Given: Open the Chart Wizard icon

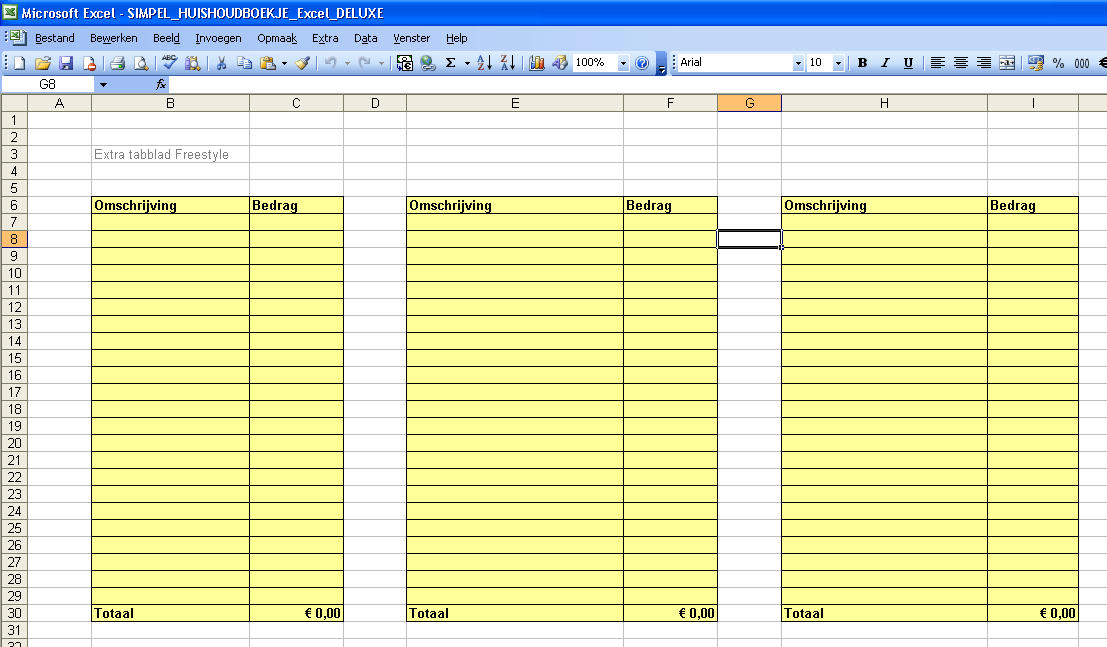Looking at the screenshot, I should tap(537, 63).
